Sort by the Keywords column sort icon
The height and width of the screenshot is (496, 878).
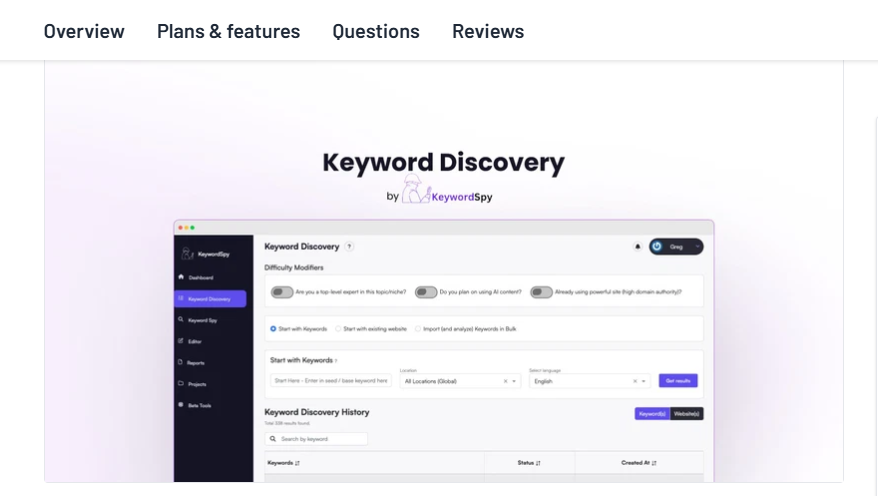pos(297,463)
